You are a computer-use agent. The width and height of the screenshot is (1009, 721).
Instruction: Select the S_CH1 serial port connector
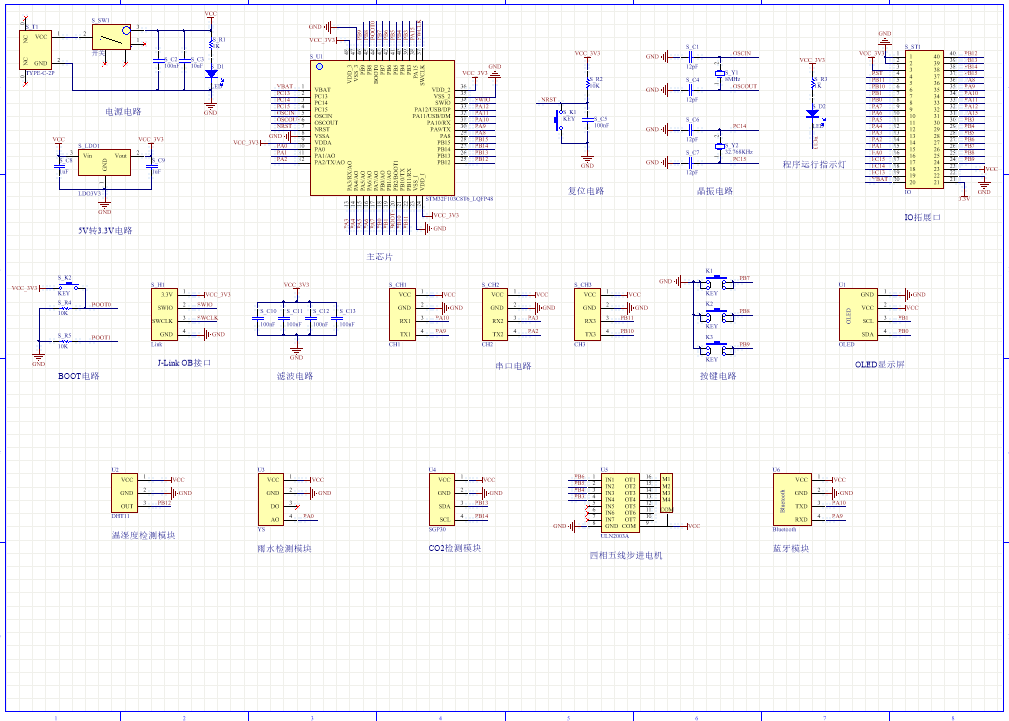tap(403, 313)
